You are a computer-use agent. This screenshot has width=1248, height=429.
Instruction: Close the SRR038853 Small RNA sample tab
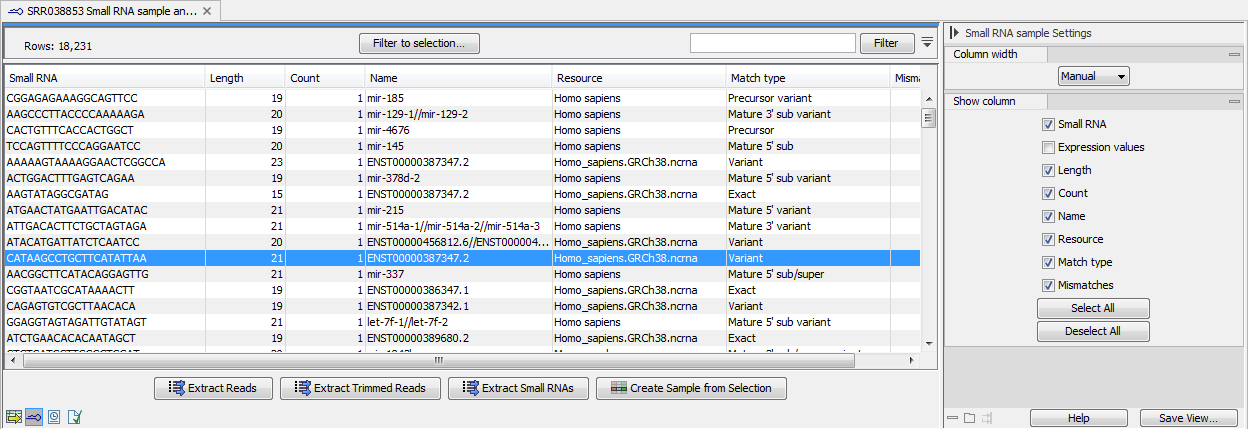(206, 10)
